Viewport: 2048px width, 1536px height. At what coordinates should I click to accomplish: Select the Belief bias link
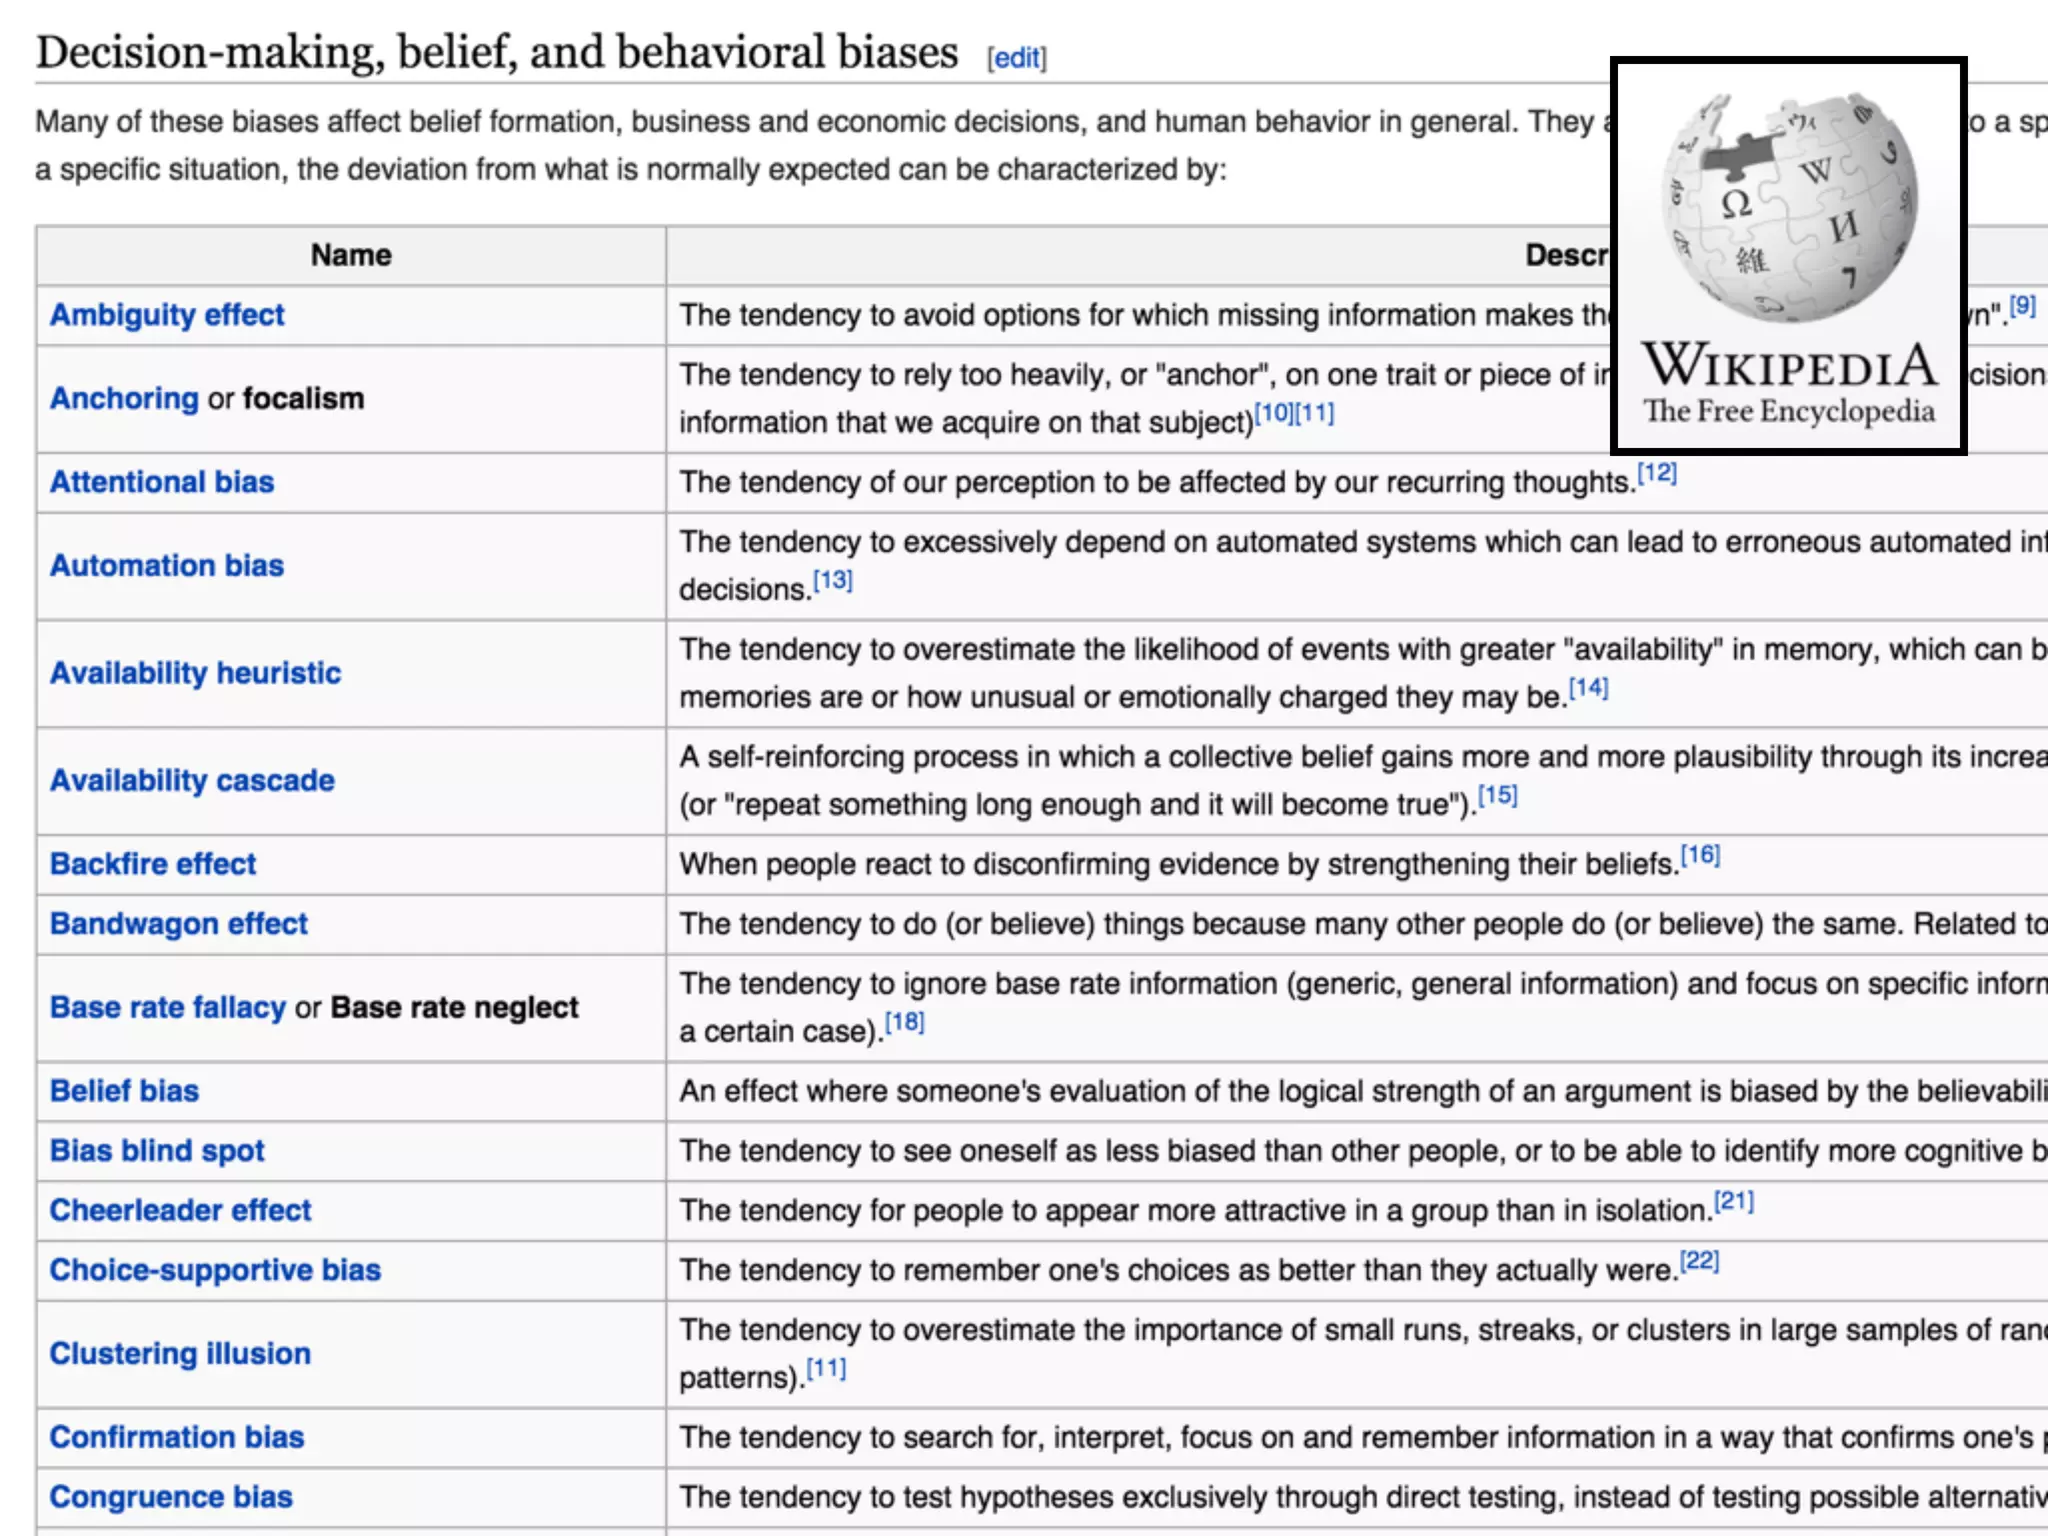[124, 1091]
